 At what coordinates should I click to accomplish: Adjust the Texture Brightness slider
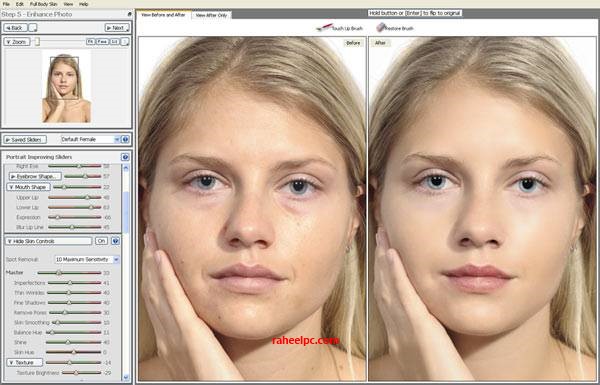[82, 373]
